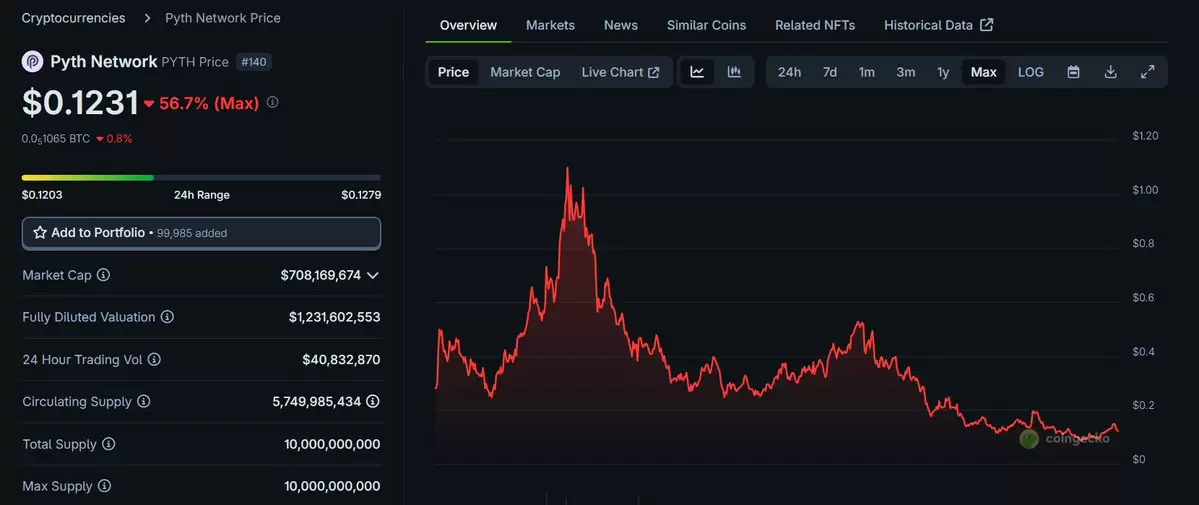Click Fully Diluted Valuation info icon
The width and height of the screenshot is (1199, 505).
coord(167,317)
